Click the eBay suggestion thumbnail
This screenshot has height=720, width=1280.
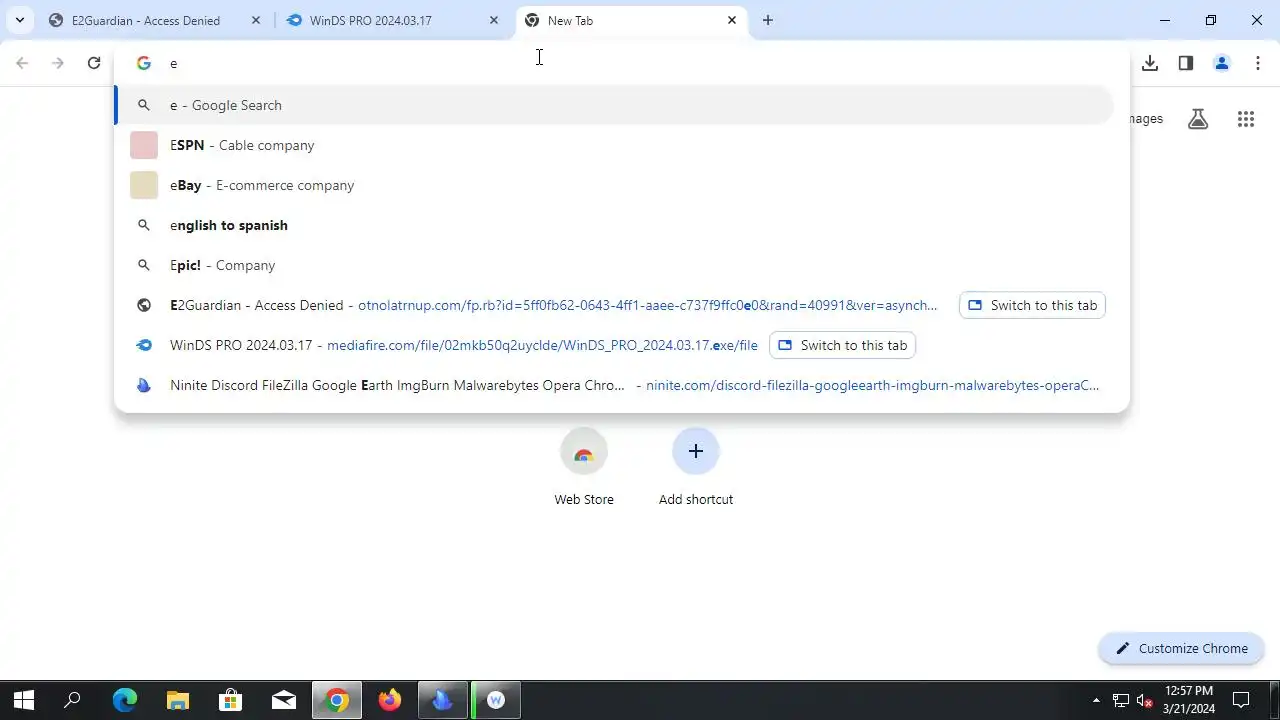click(144, 185)
